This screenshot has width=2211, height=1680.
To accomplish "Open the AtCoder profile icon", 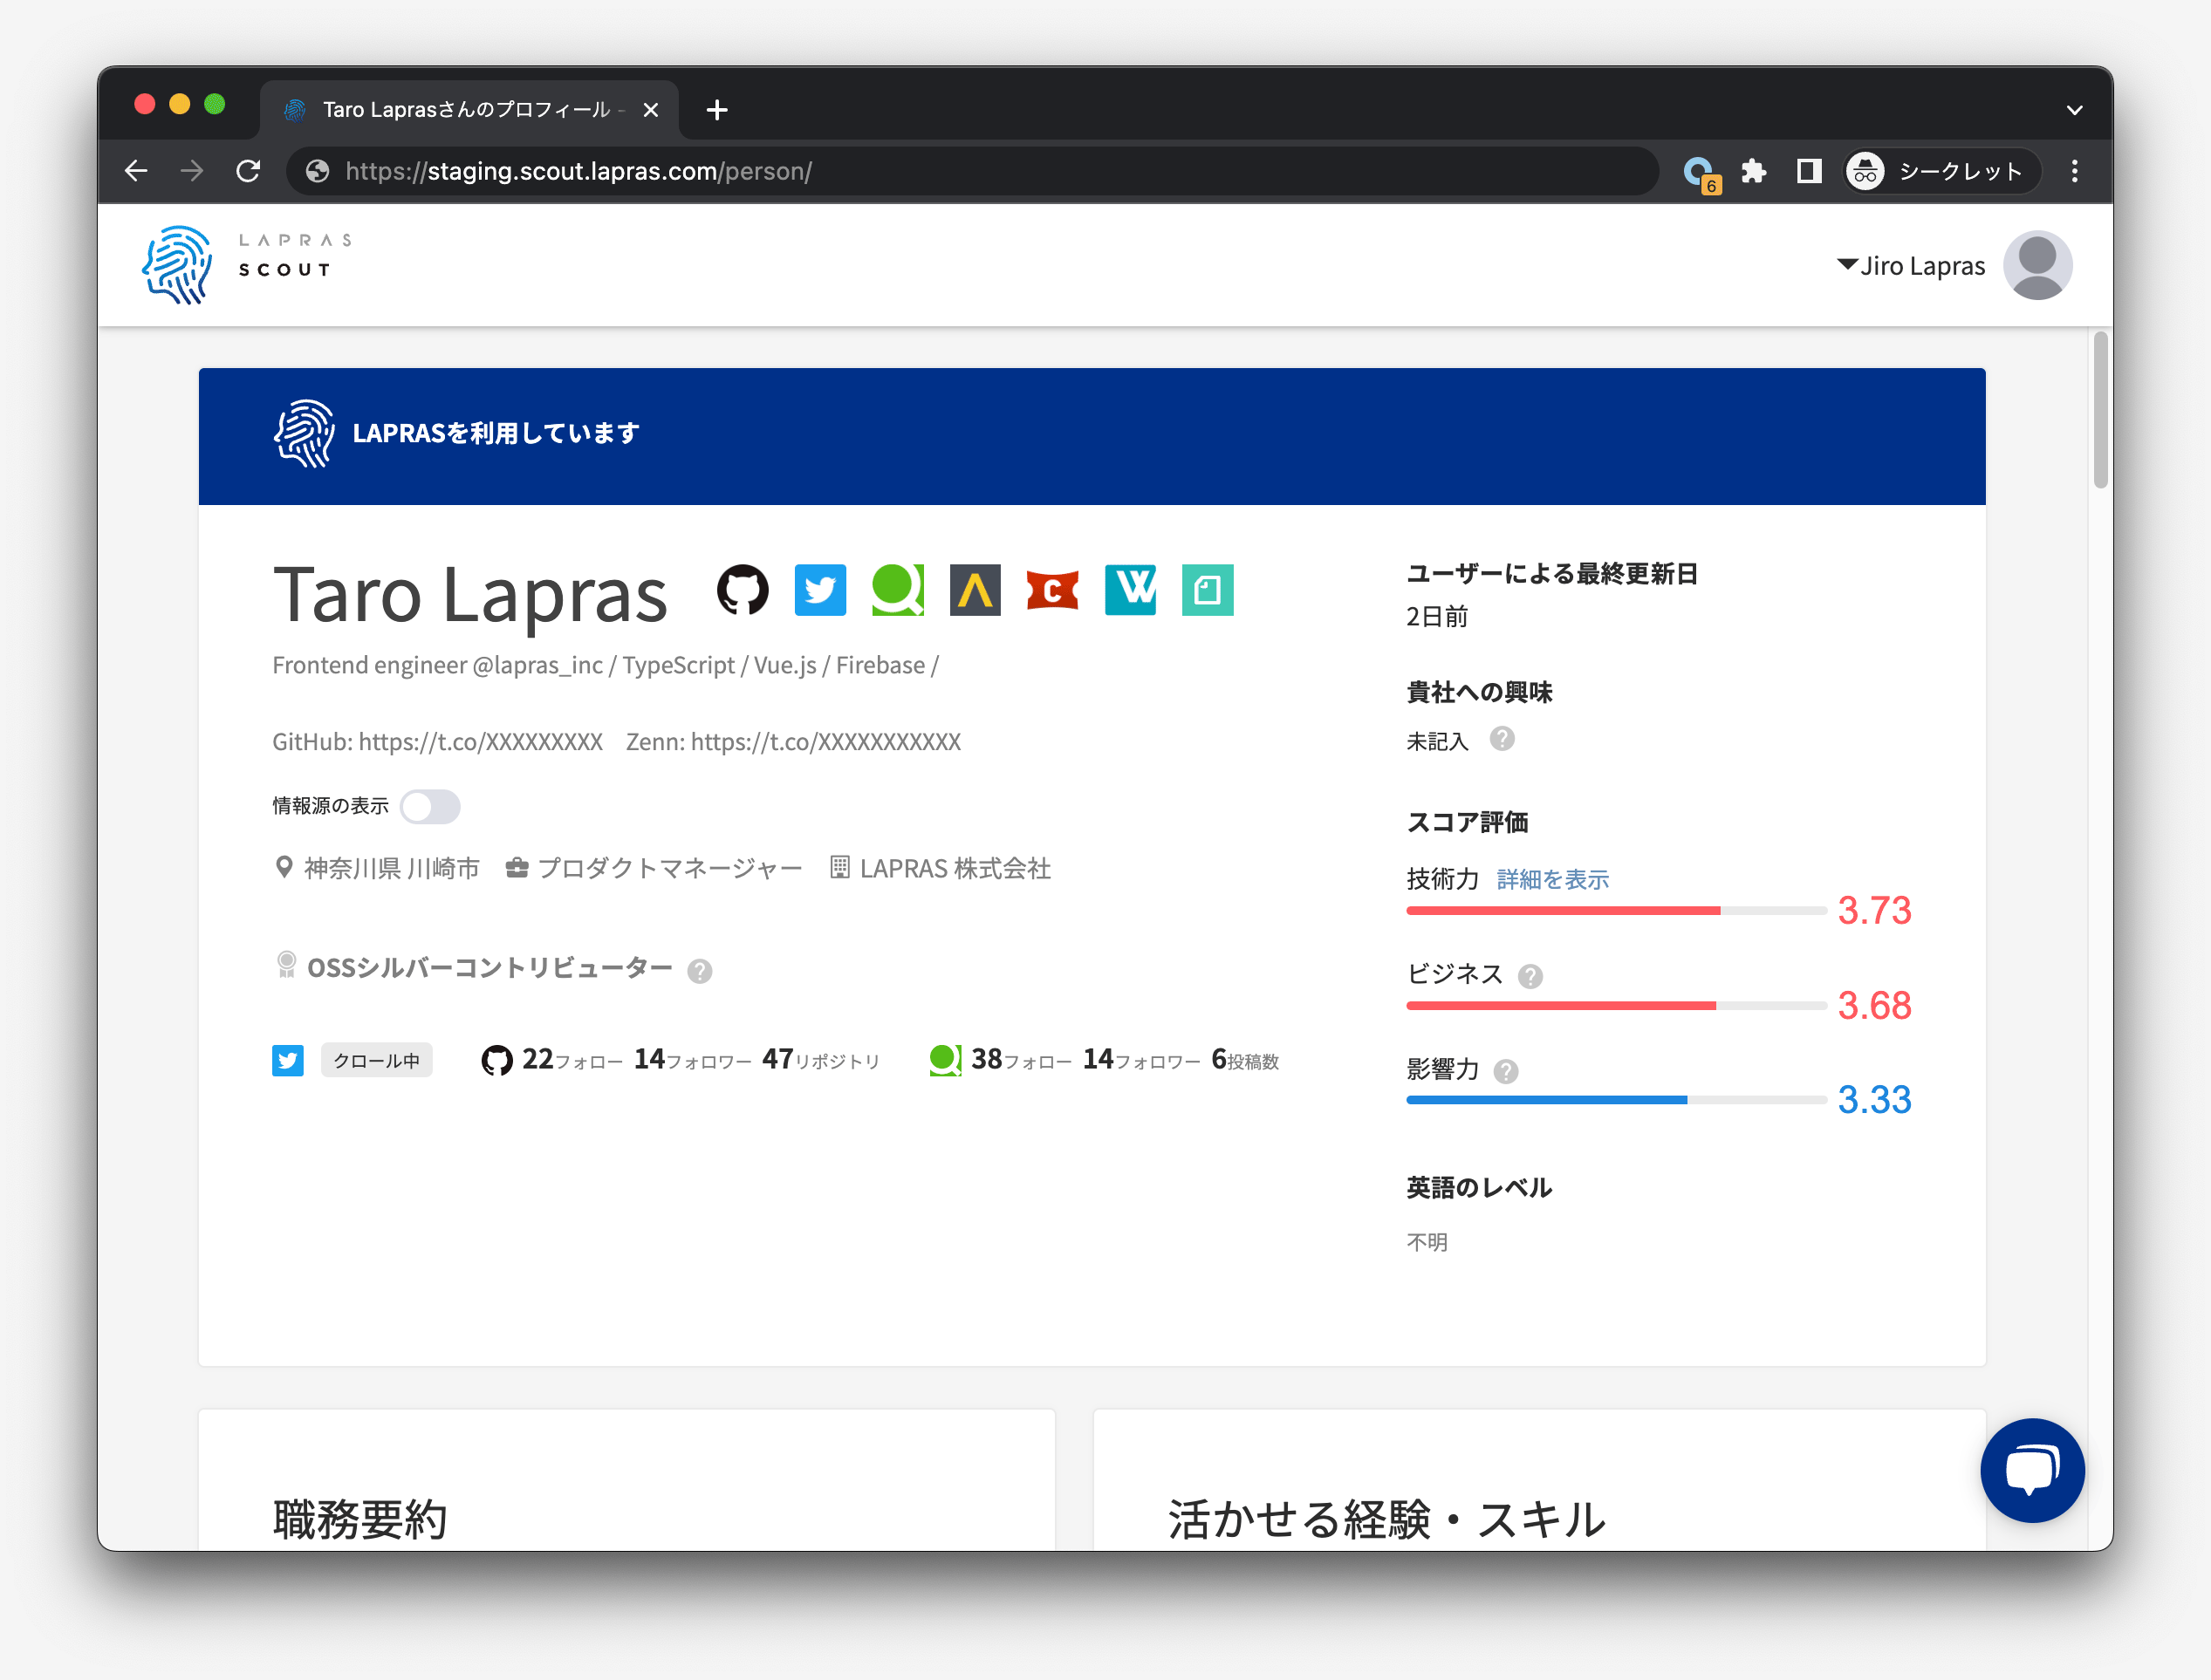I will coord(975,591).
